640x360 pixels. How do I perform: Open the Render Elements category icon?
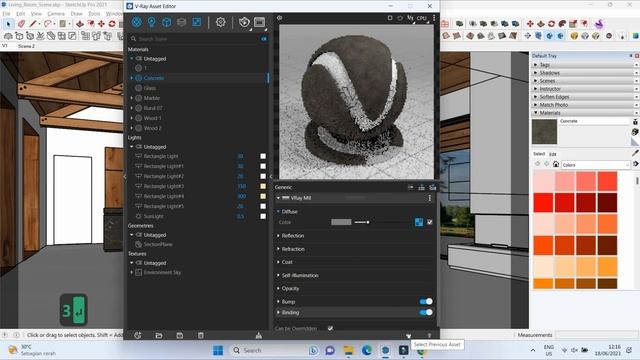tap(182, 22)
